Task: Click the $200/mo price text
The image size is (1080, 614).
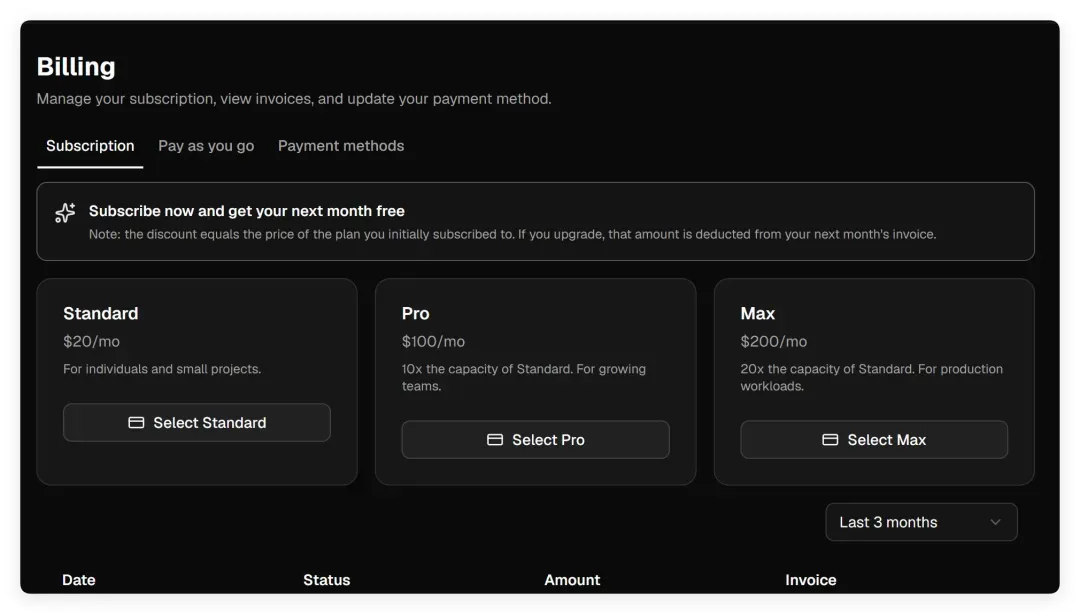Action: click(773, 342)
